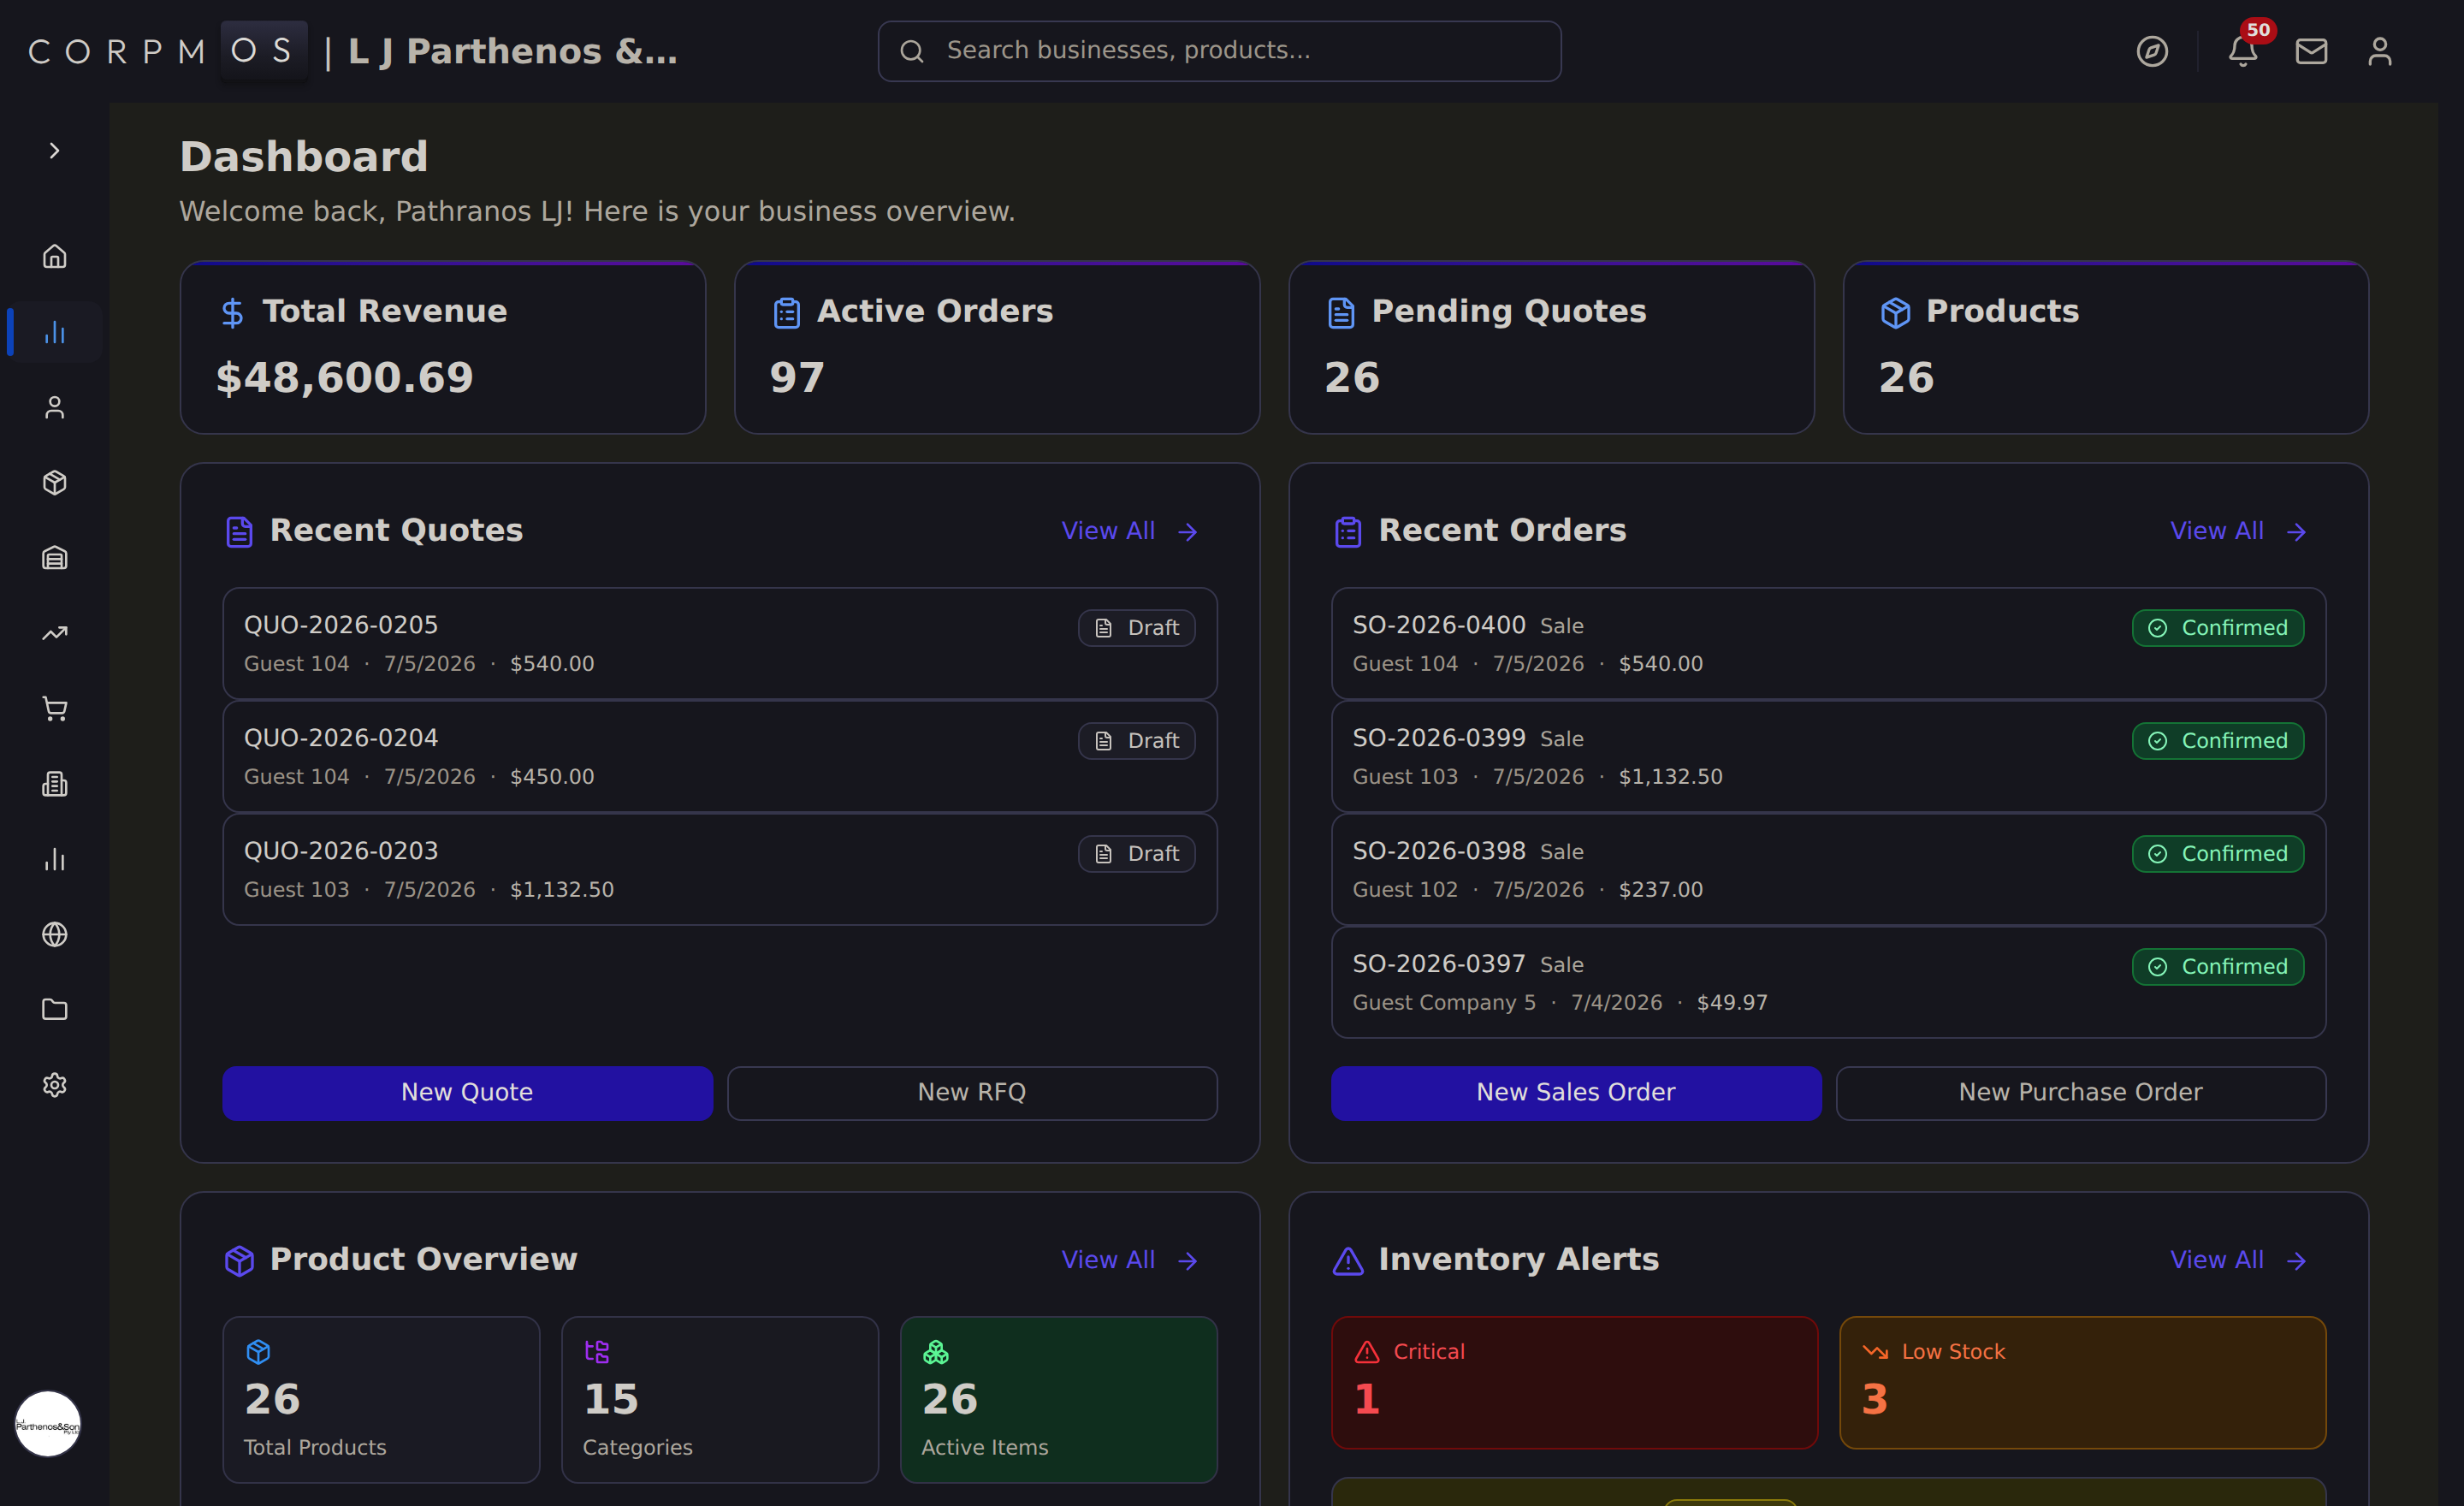This screenshot has width=2464, height=1506.
Task: Open the 26 Active Items tile
Action: point(1059,1399)
